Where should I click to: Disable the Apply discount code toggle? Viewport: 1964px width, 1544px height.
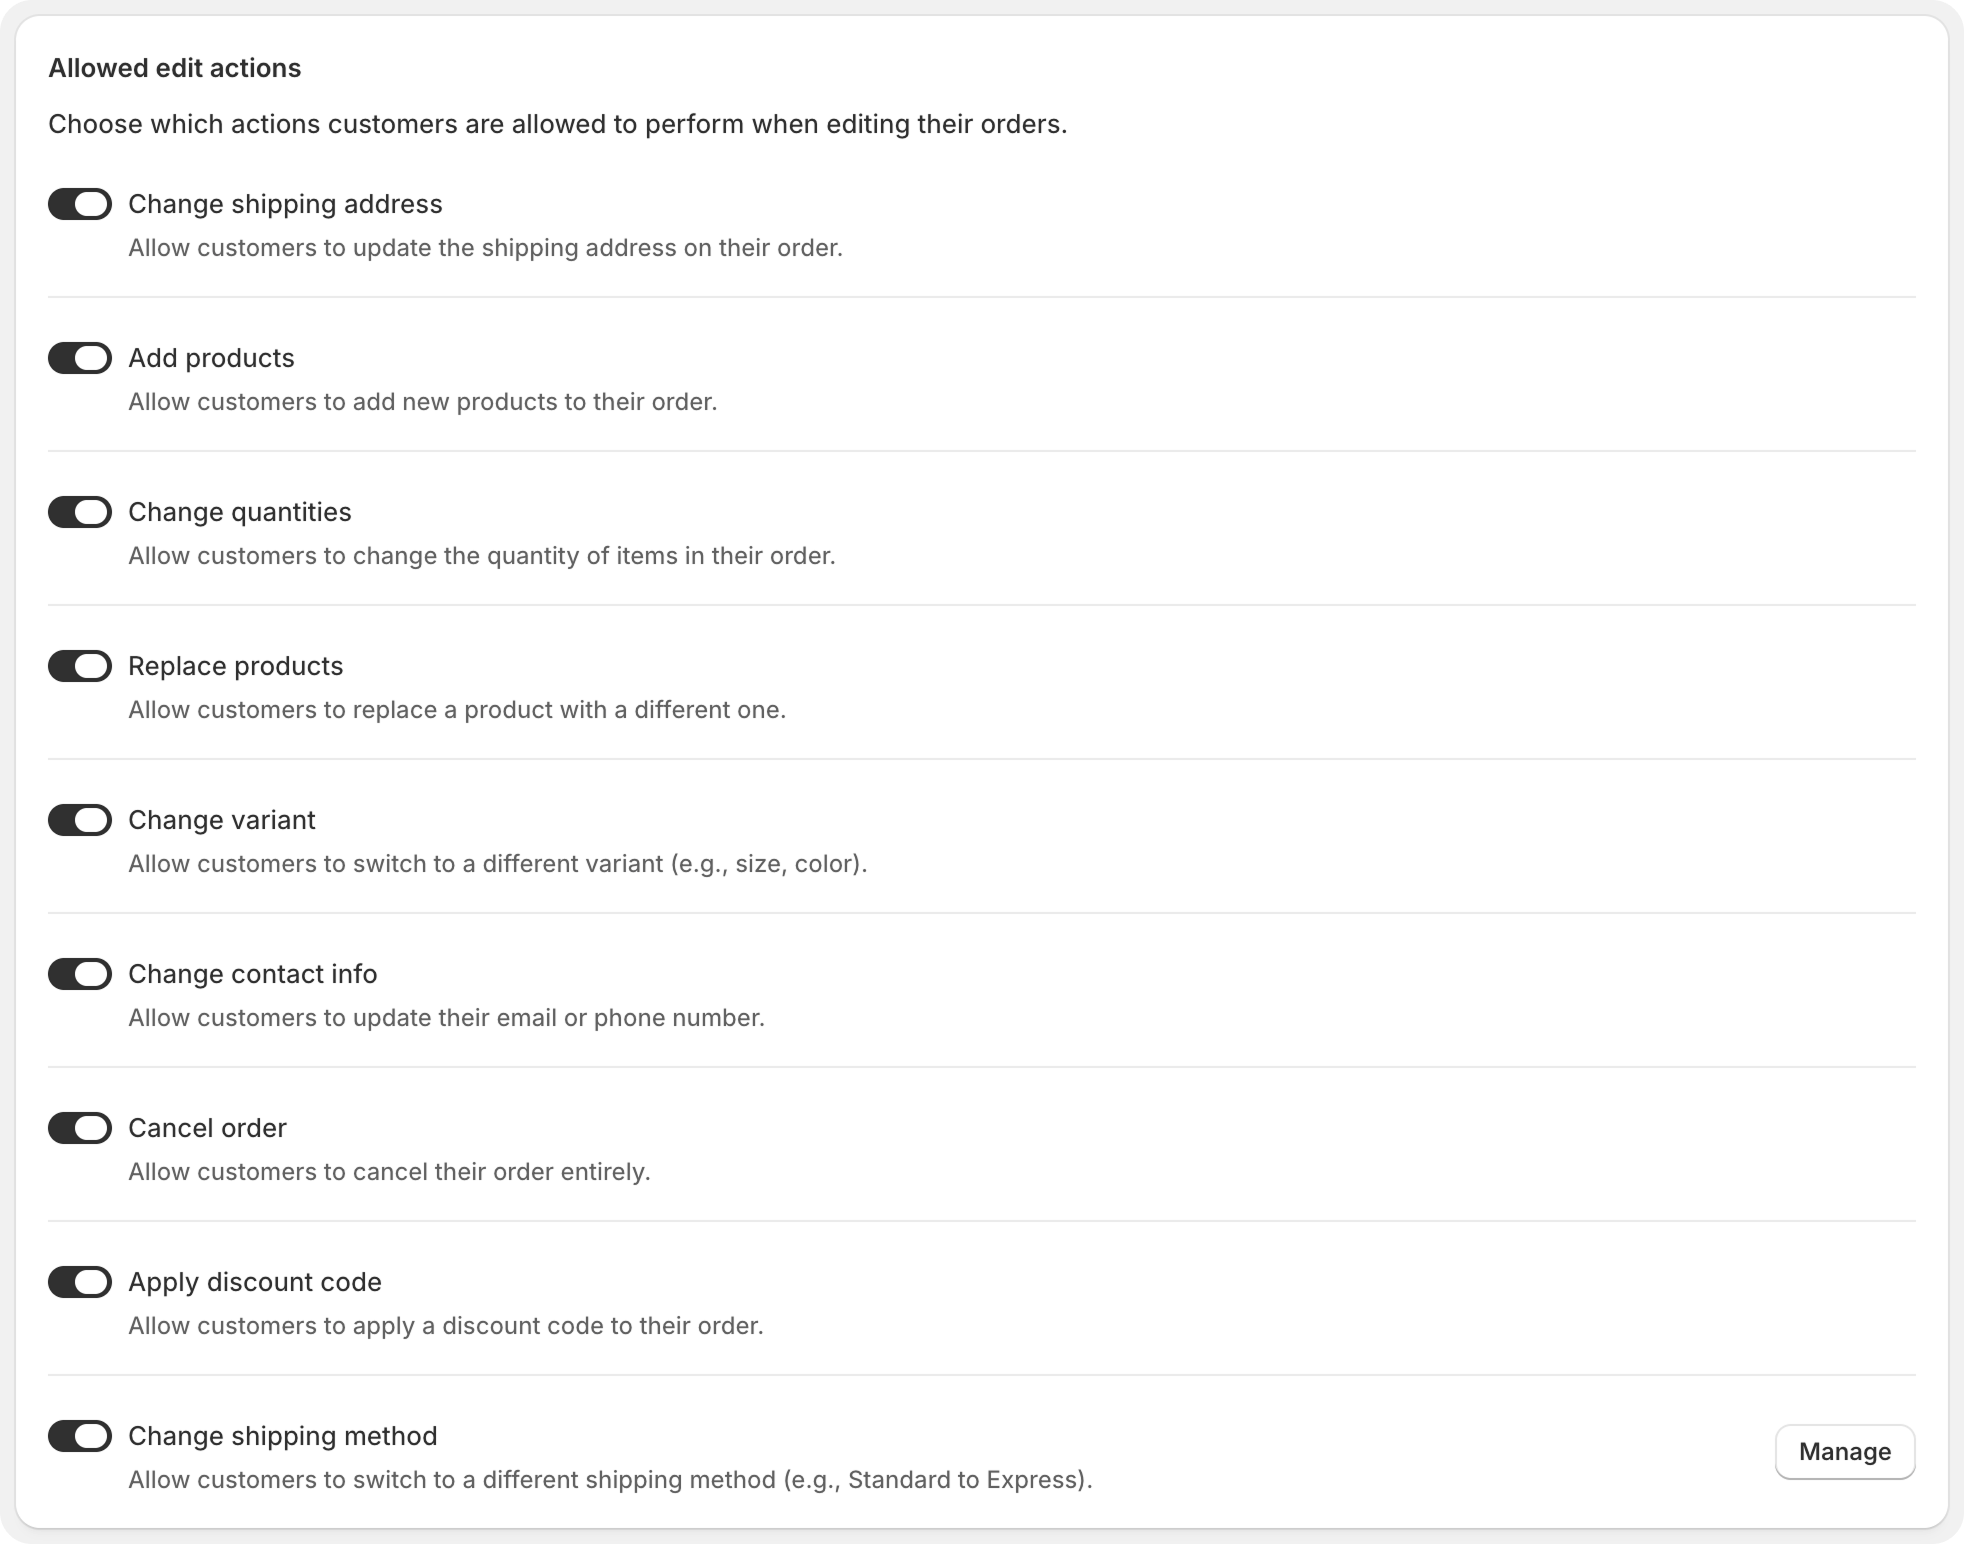pos(80,1282)
